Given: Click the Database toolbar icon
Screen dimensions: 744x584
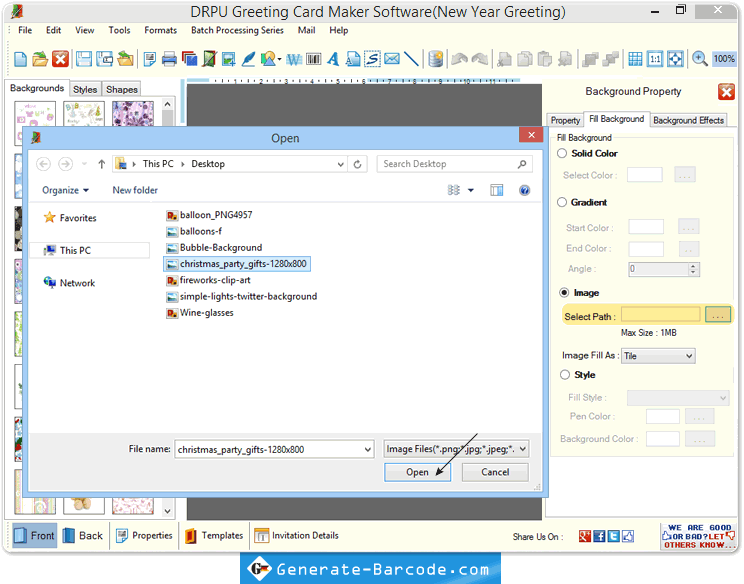Looking at the screenshot, I should click(436, 59).
